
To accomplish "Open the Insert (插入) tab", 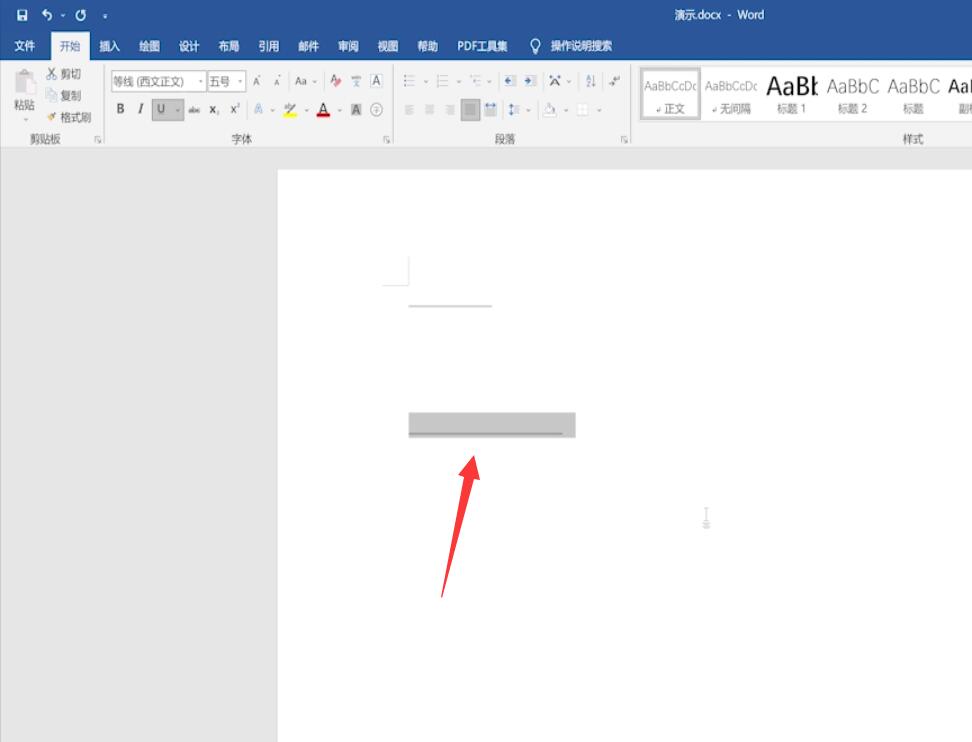I will coord(109,46).
